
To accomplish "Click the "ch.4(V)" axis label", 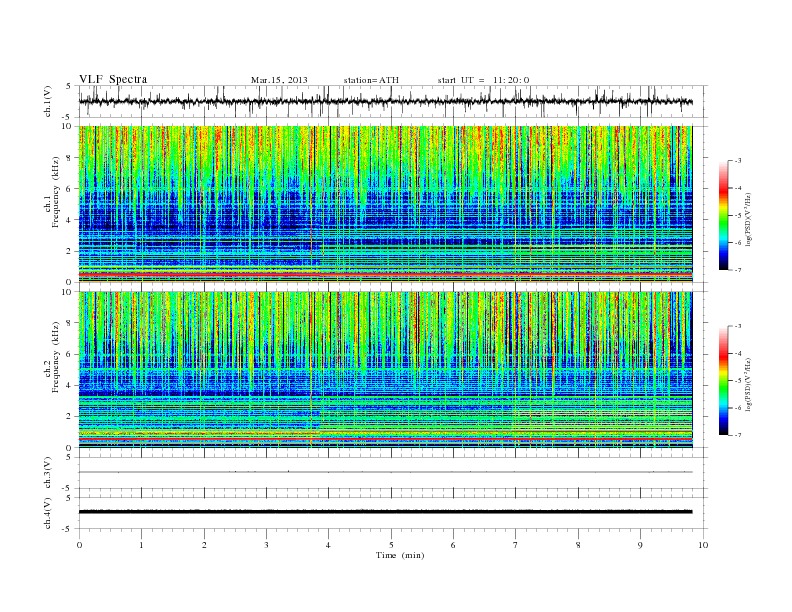I will tap(48, 513).
